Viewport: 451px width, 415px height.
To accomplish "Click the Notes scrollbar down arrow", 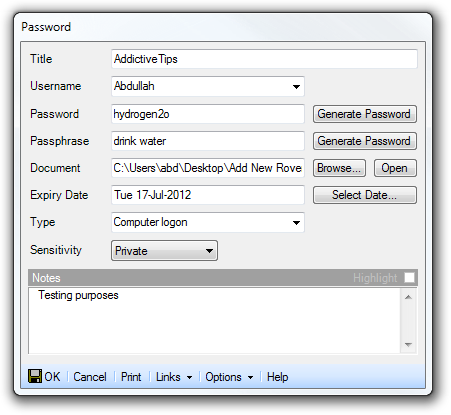I will (x=408, y=345).
